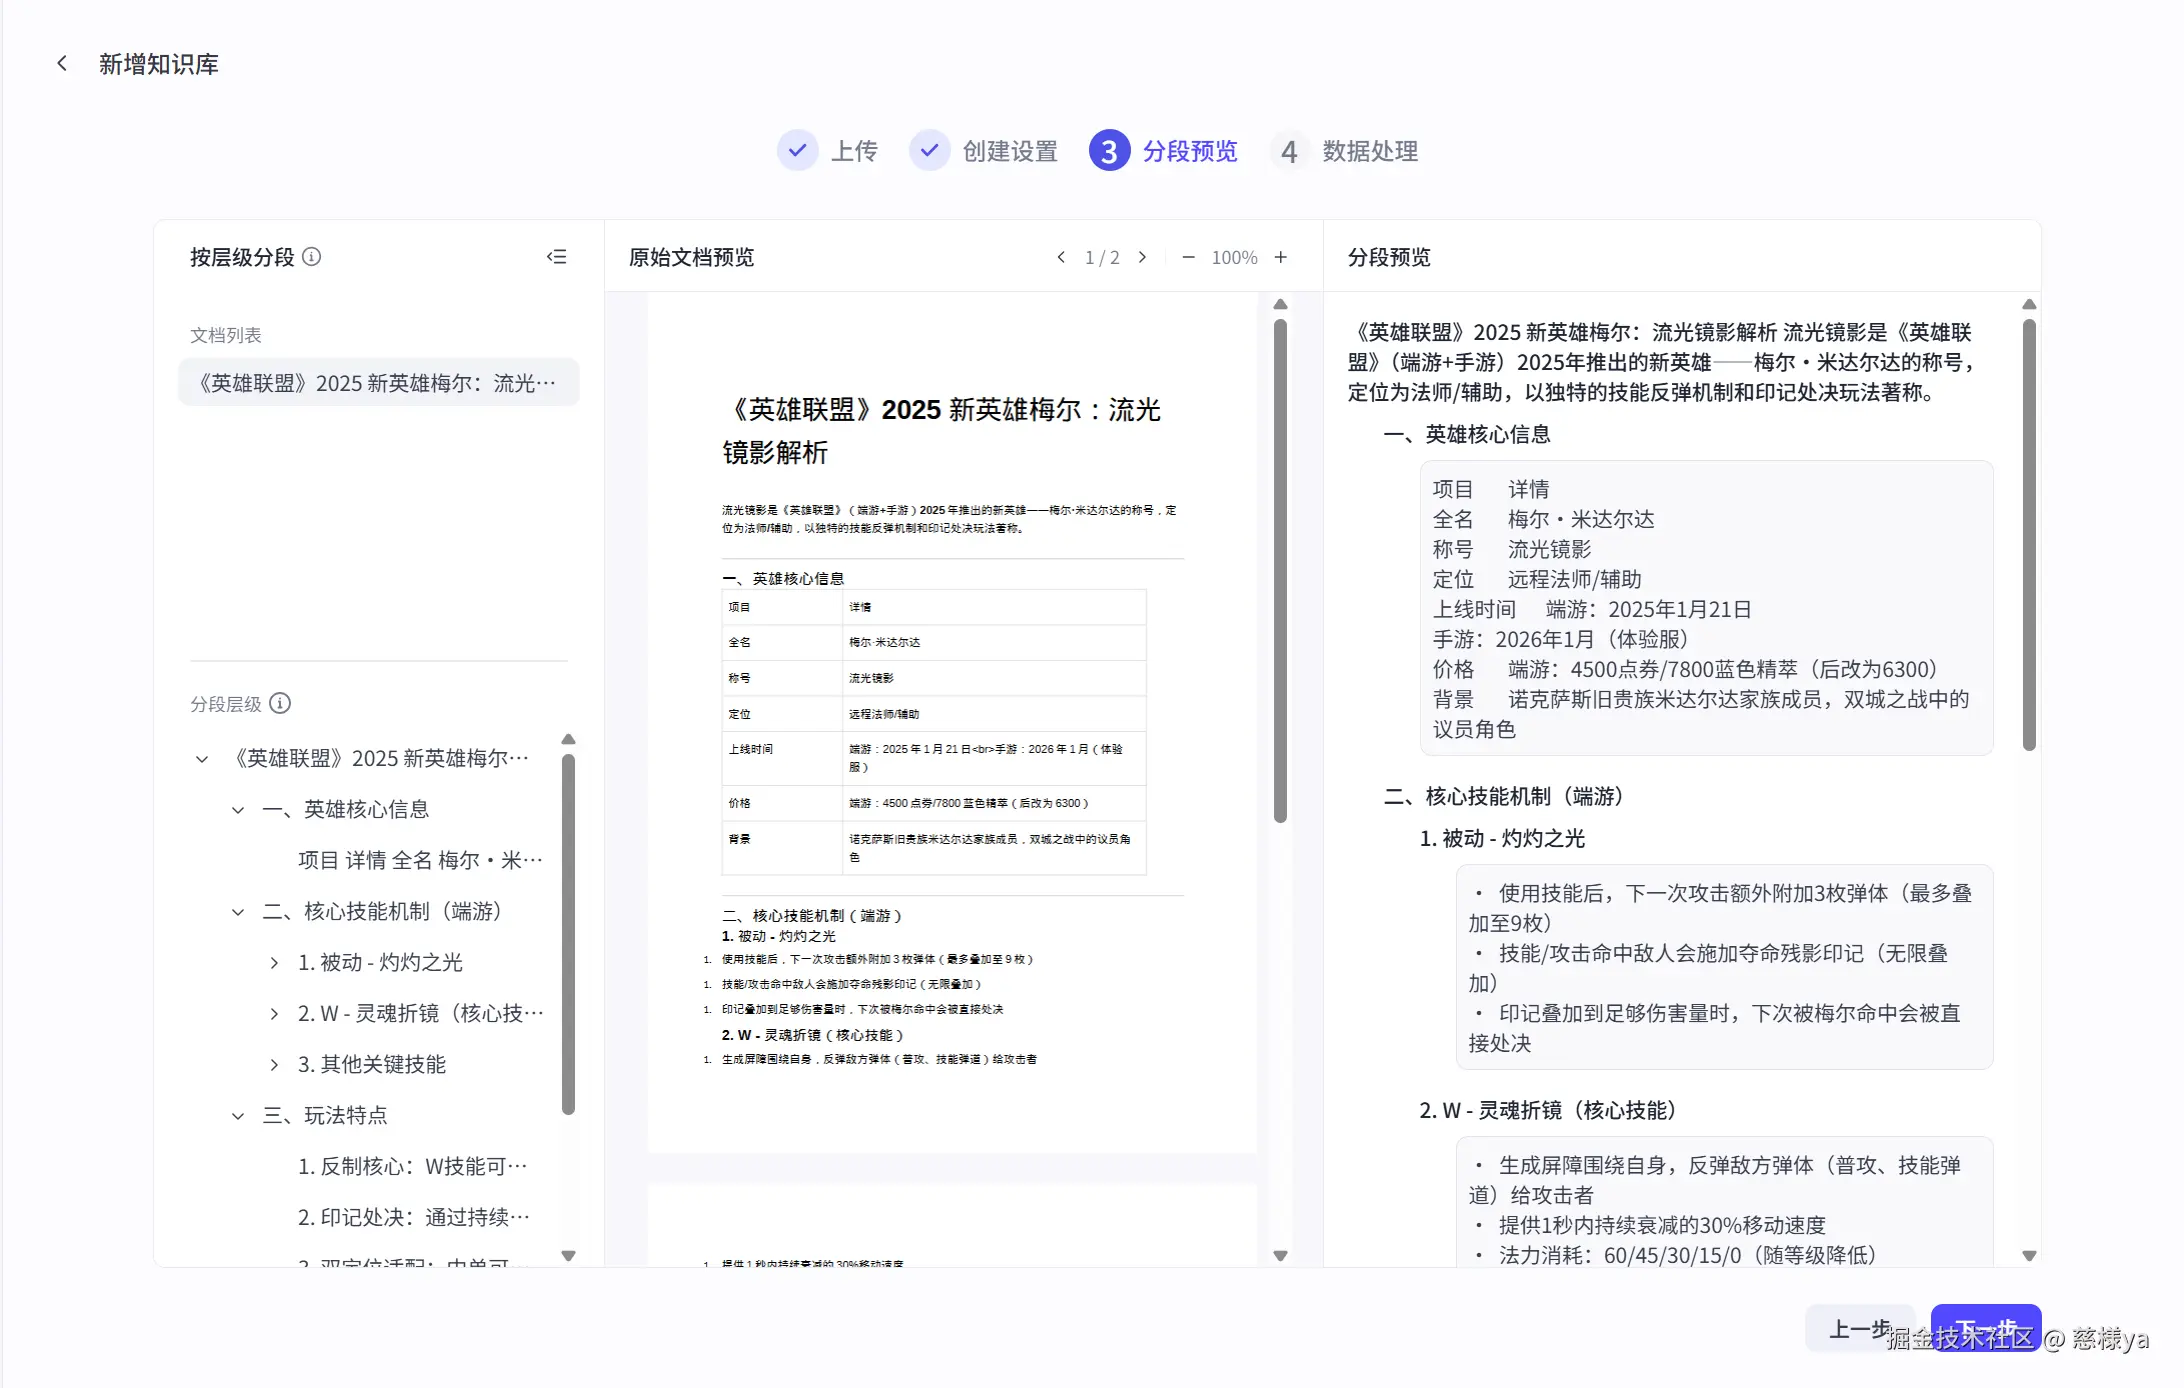Expand the 1. 被动 - 灼灼之光 node
This screenshot has height=1388, width=2184.
click(x=274, y=962)
